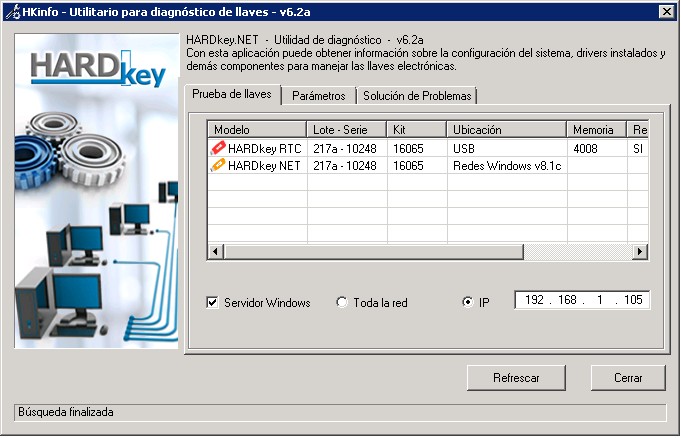Select the HARDkey RTC row text

click(264, 149)
